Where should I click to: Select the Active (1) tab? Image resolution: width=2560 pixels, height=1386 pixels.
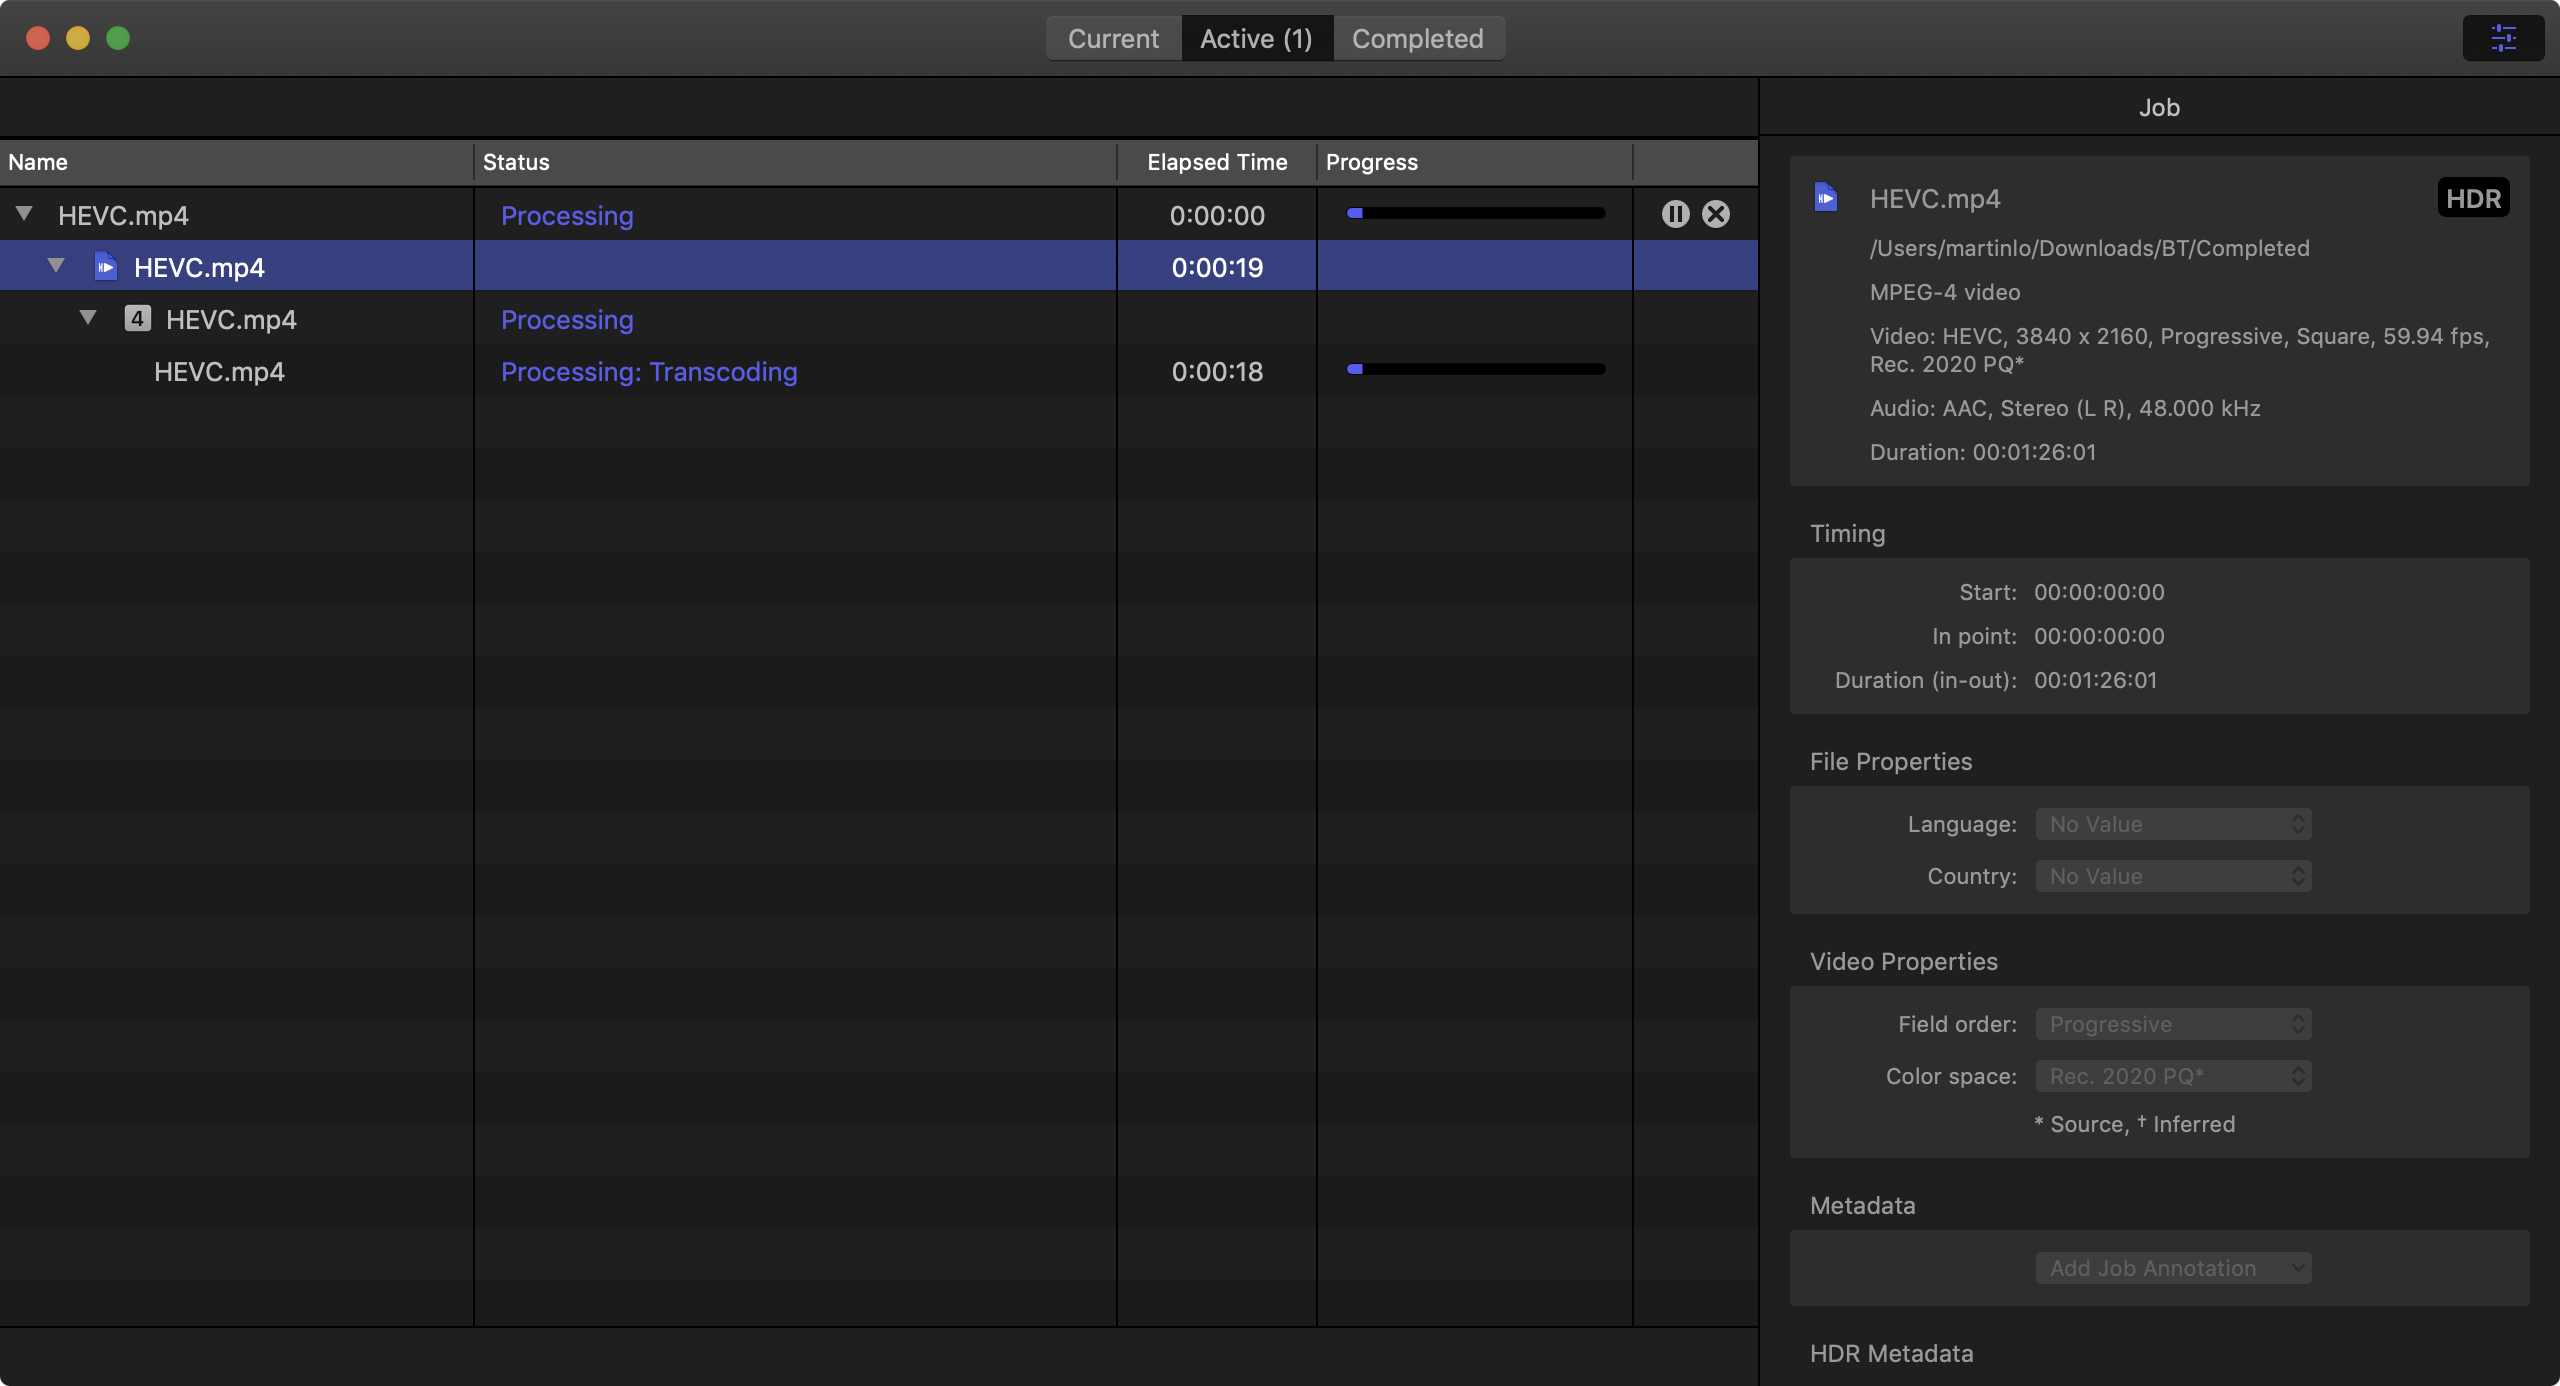pyautogui.click(x=1256, y=38)
